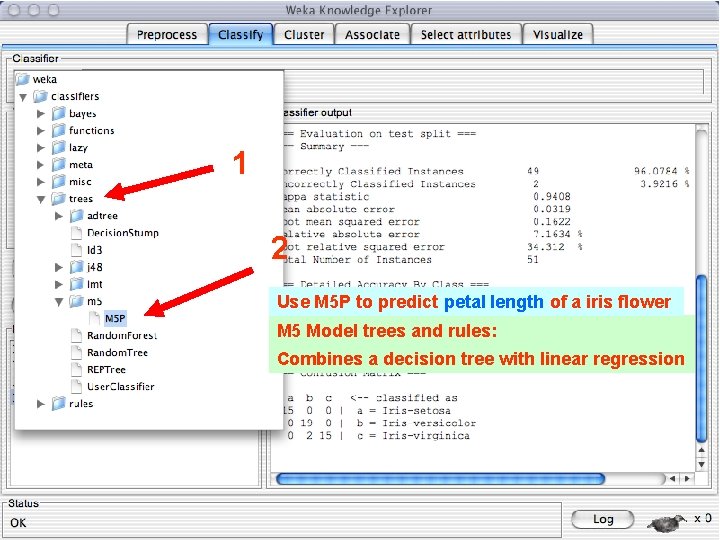Click the functions folder icon
This screenshot has height=540, width=720.
59,130
